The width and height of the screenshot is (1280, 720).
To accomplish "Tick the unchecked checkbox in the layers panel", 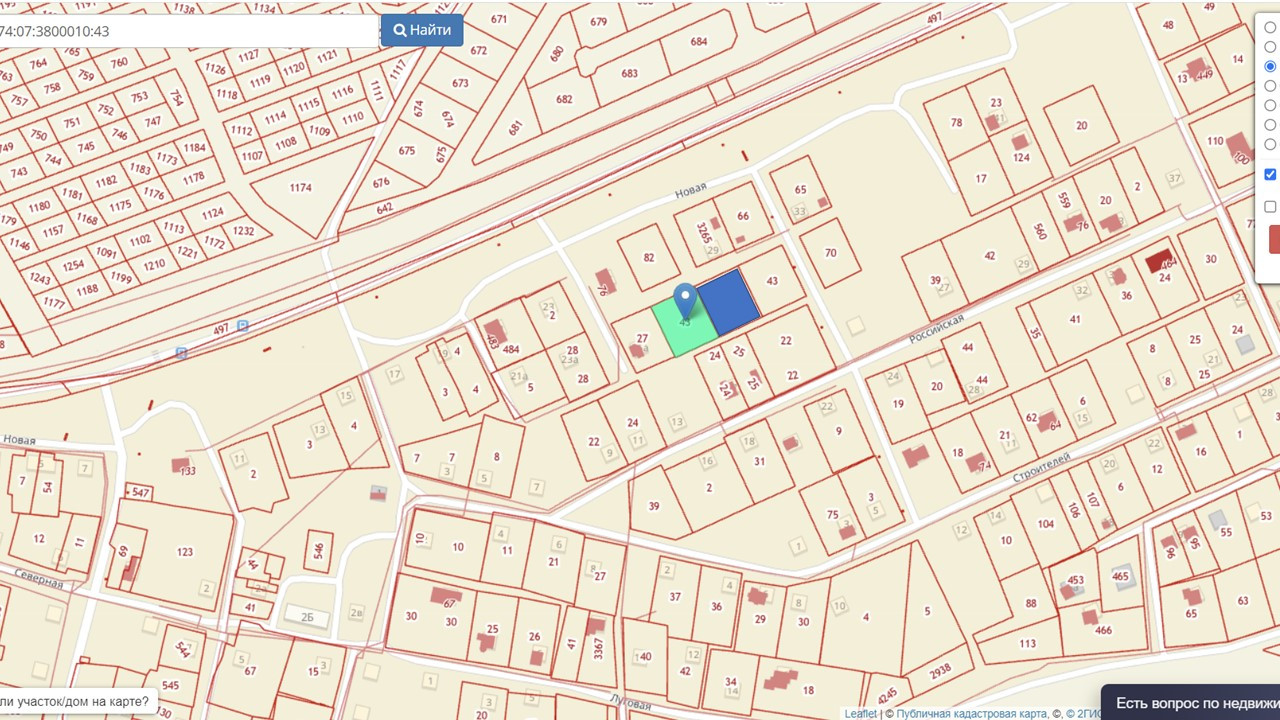I will pos(1270,207).
